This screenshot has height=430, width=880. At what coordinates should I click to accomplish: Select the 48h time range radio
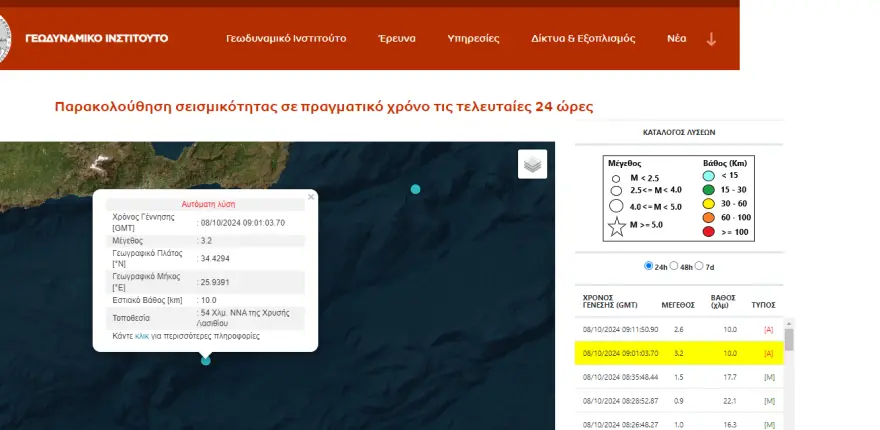click(674, 267)
